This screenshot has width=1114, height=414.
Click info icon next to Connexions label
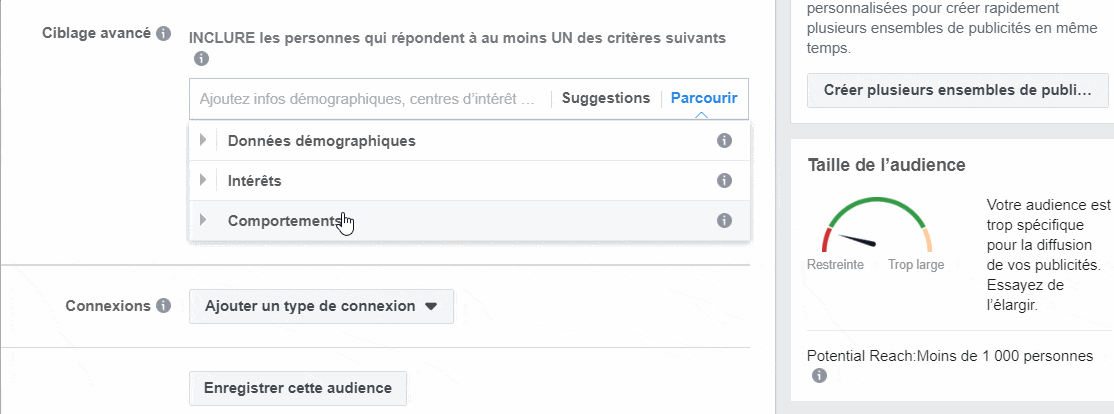[x=164, y=306]
